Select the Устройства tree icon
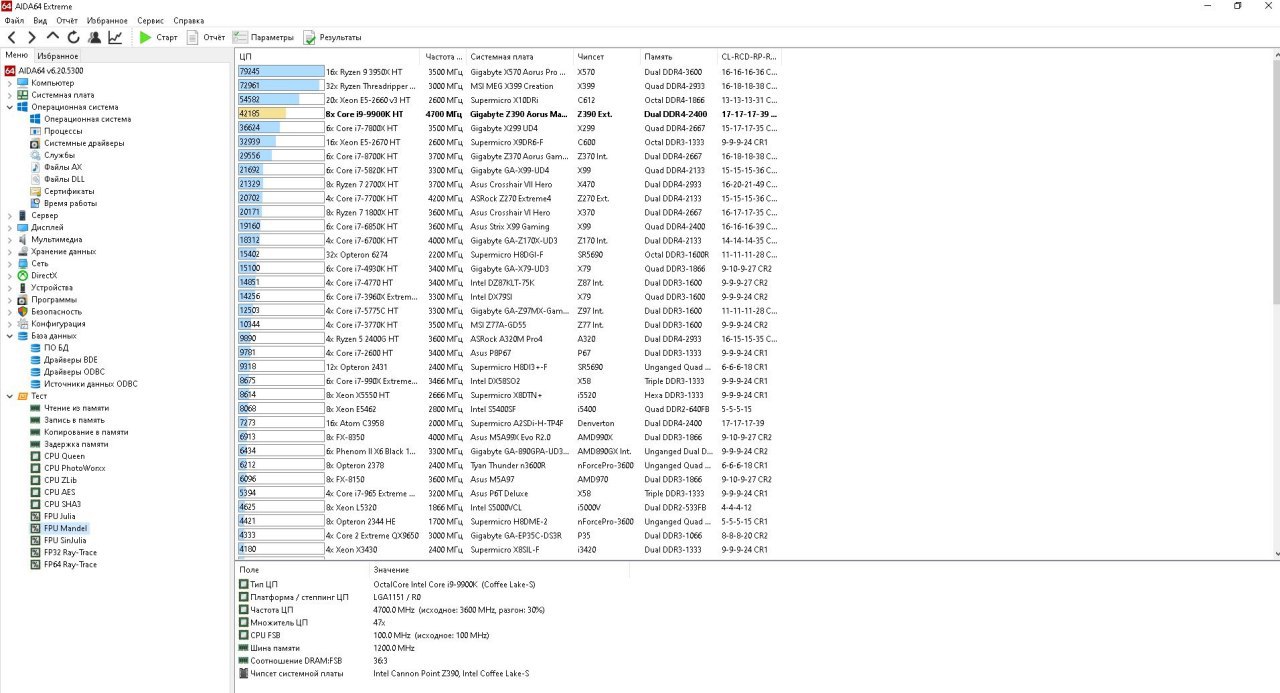 pyautogui.click(x=22, y=288)
